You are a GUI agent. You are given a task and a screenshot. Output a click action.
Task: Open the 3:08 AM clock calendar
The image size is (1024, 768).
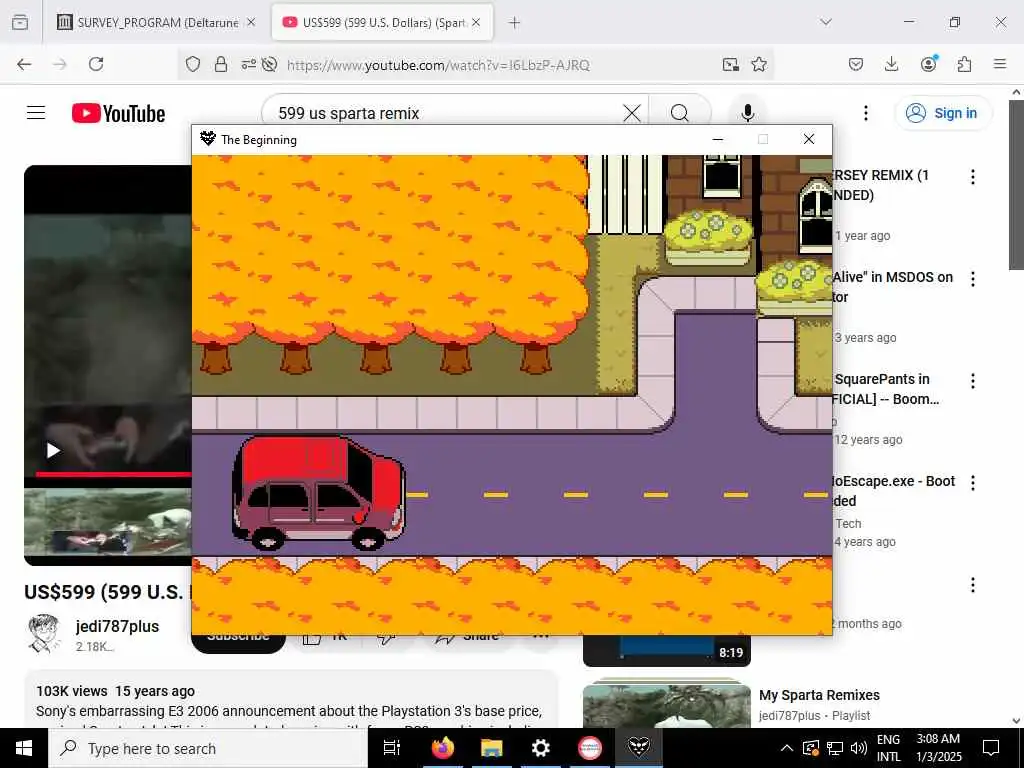tap(938, 748)
